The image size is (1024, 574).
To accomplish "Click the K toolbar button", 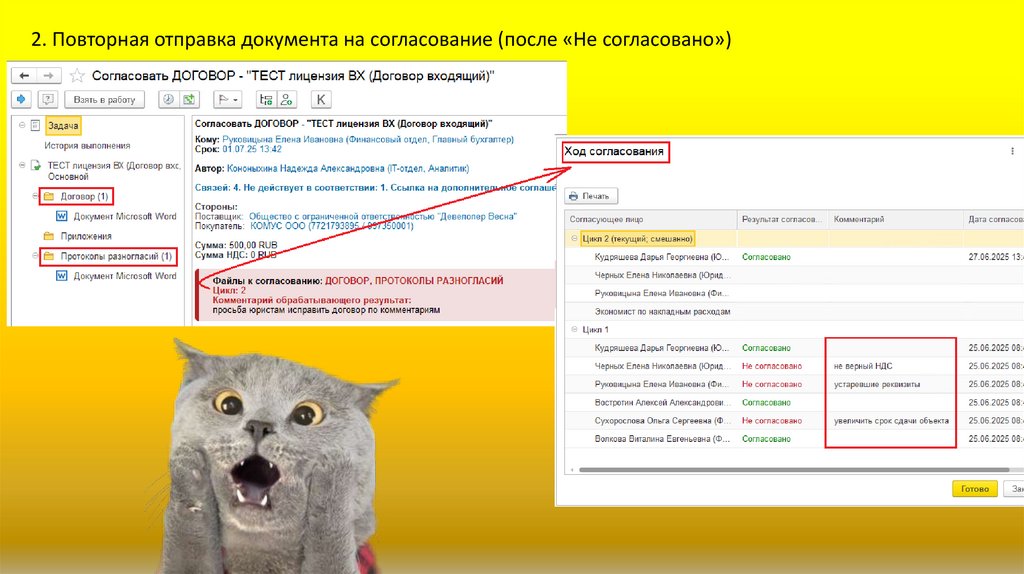I will coord(321,99).
